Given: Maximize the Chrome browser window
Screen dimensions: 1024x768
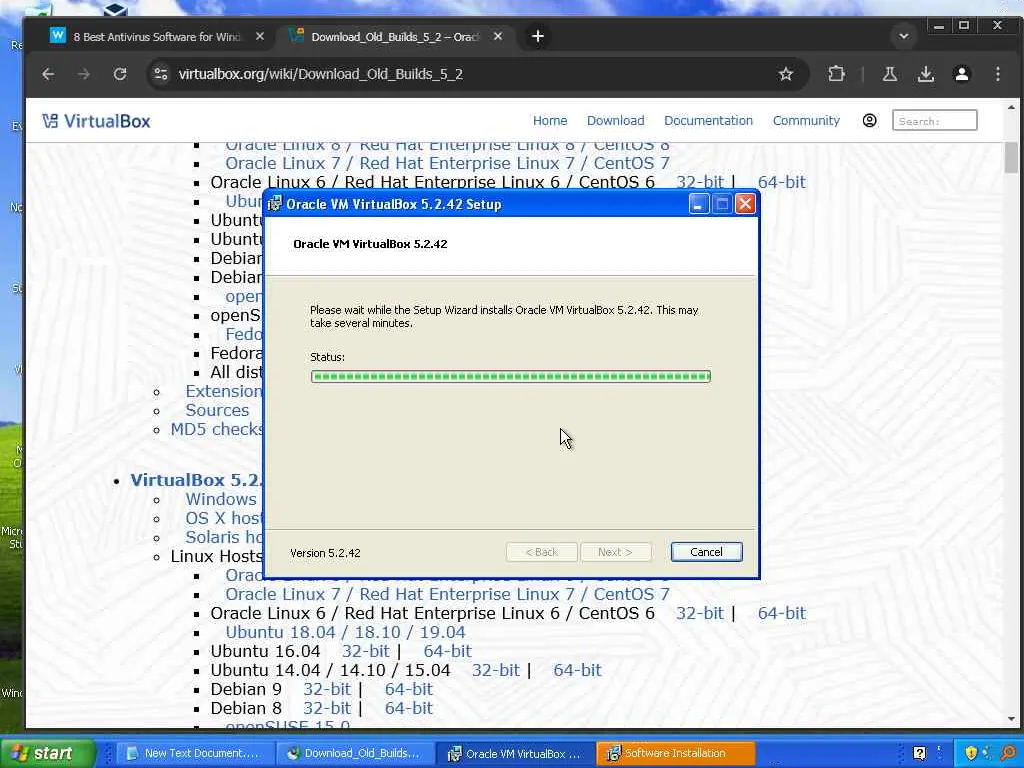Looking at the screenshot, I should (x=964, y=26).
